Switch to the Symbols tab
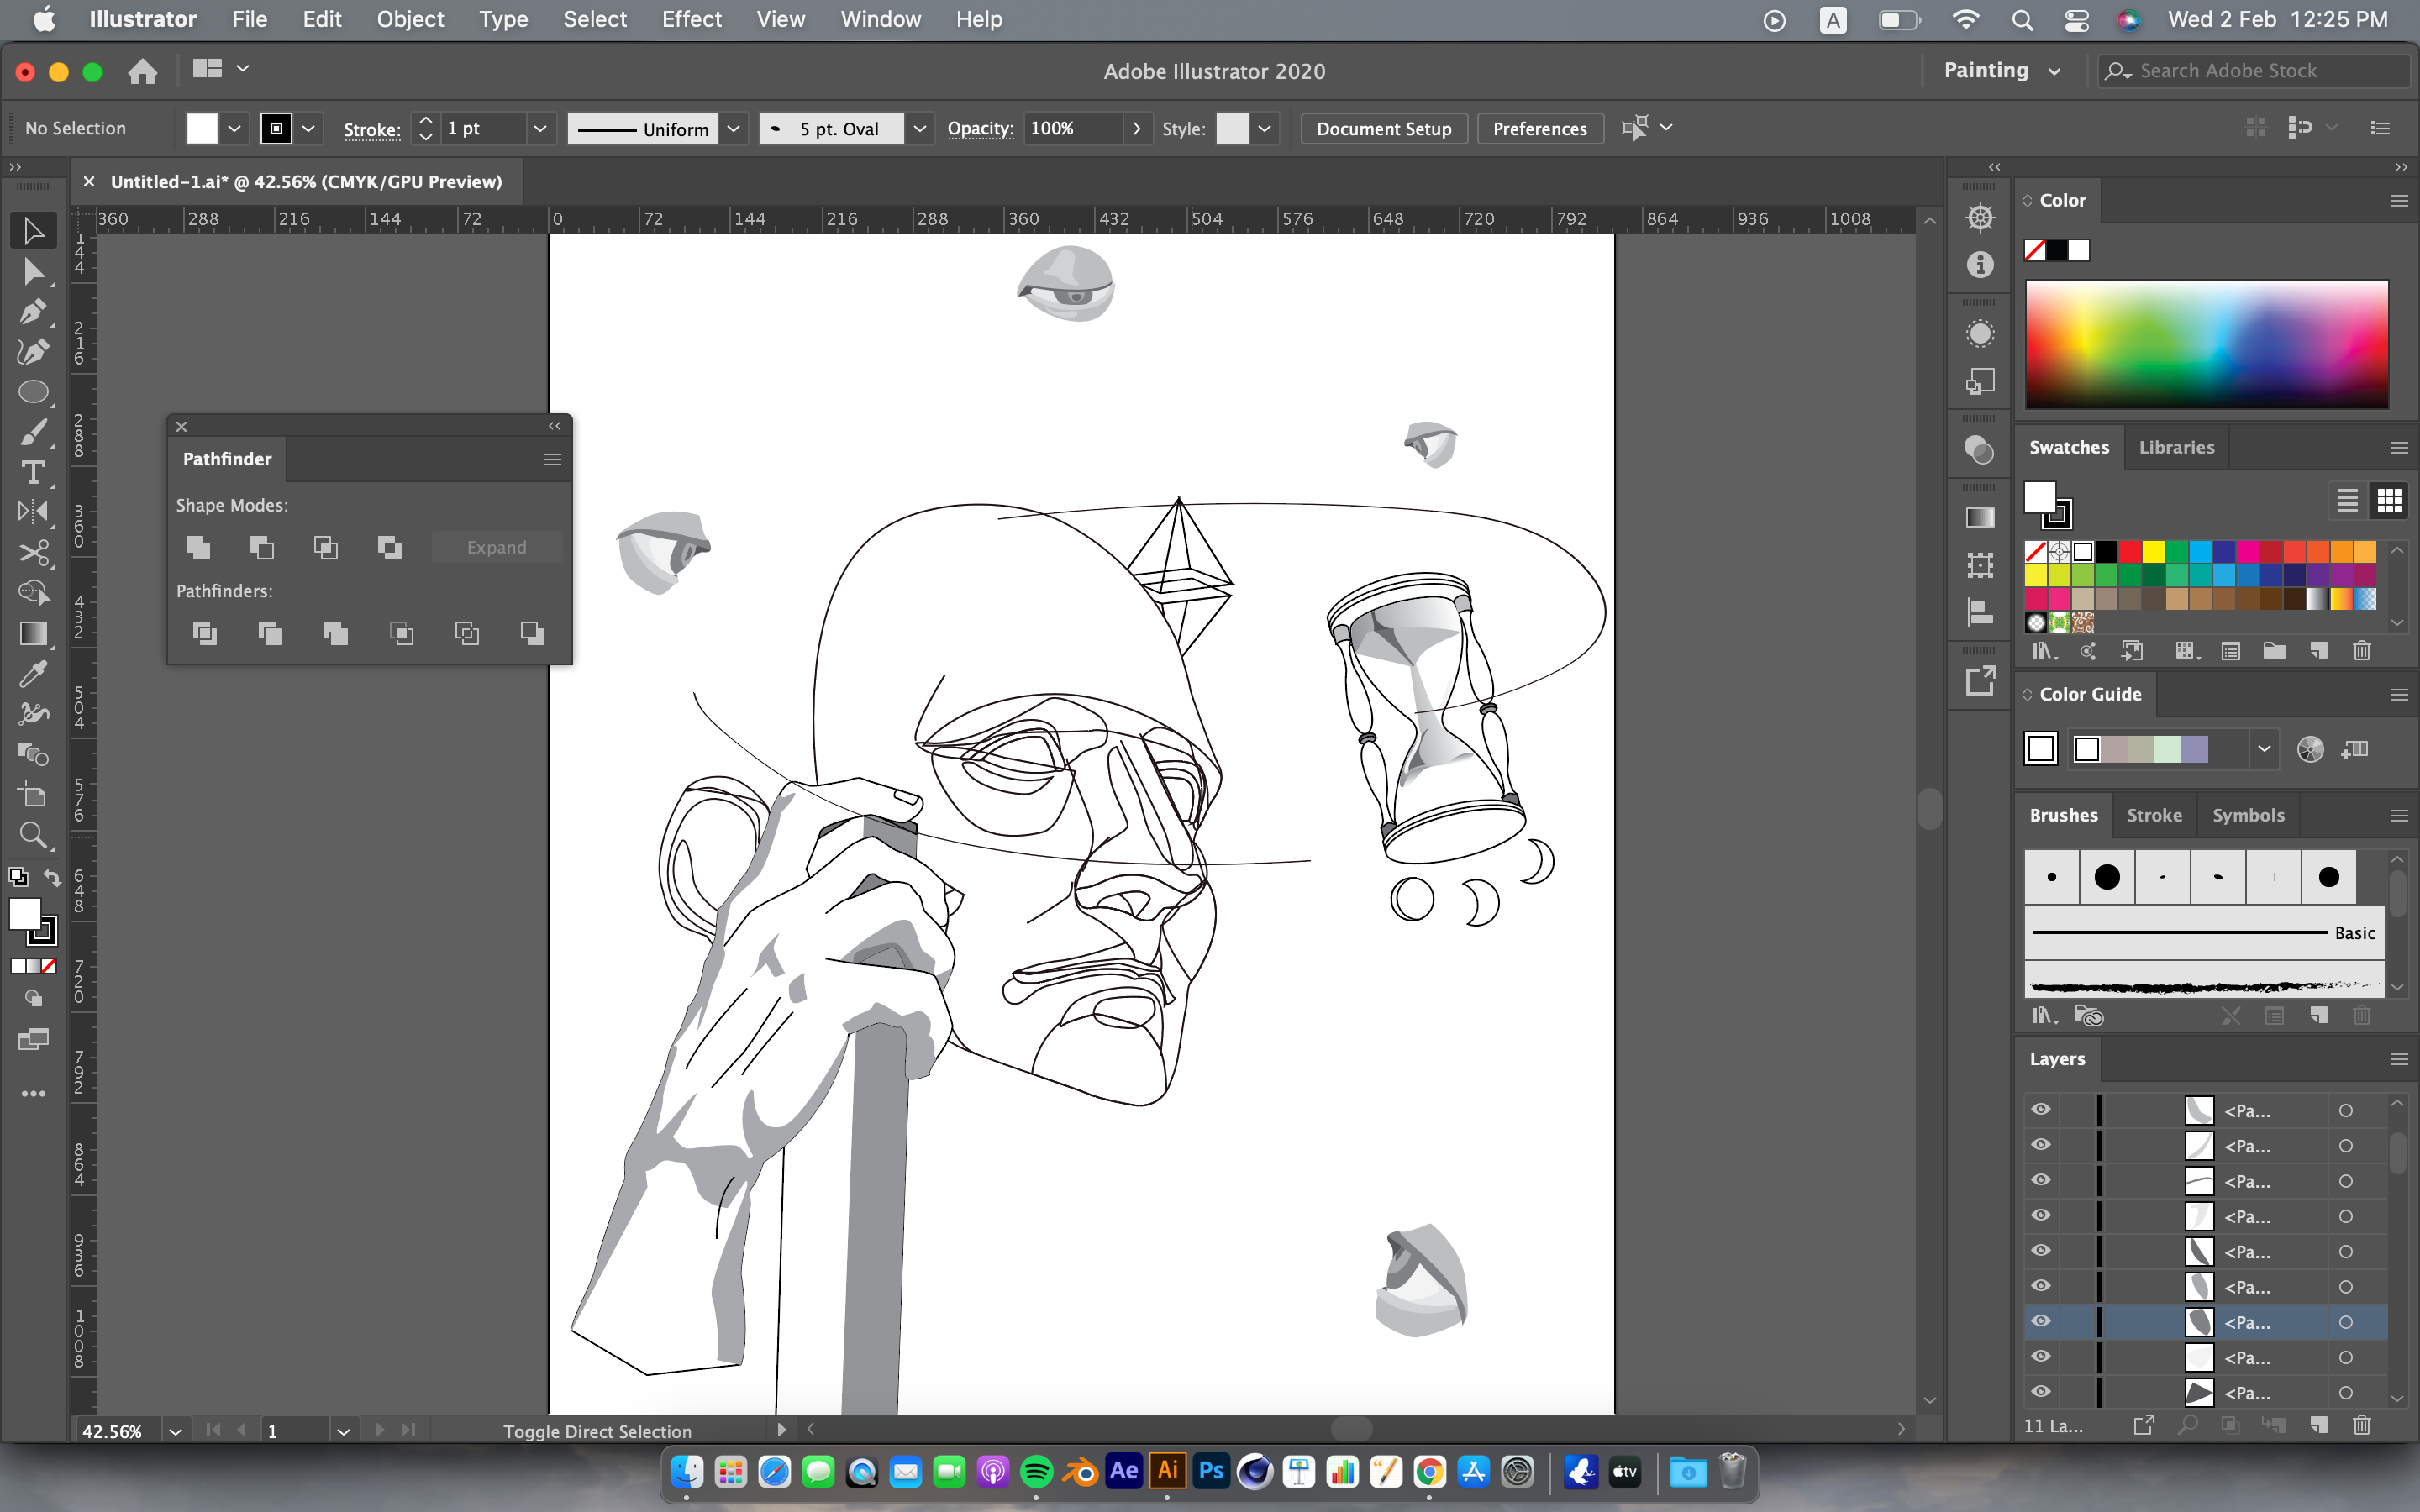2420x1512 pixels. [2247, 815]
